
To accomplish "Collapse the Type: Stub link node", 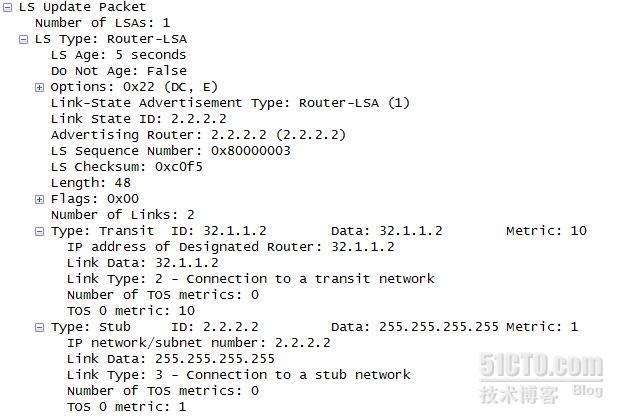I will (x=39, y=327).
